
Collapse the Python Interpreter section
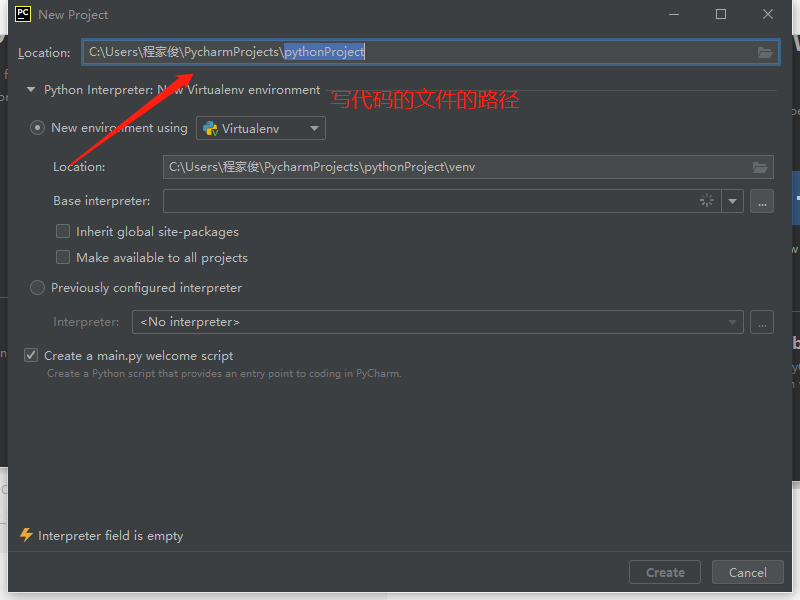point(31,90)
